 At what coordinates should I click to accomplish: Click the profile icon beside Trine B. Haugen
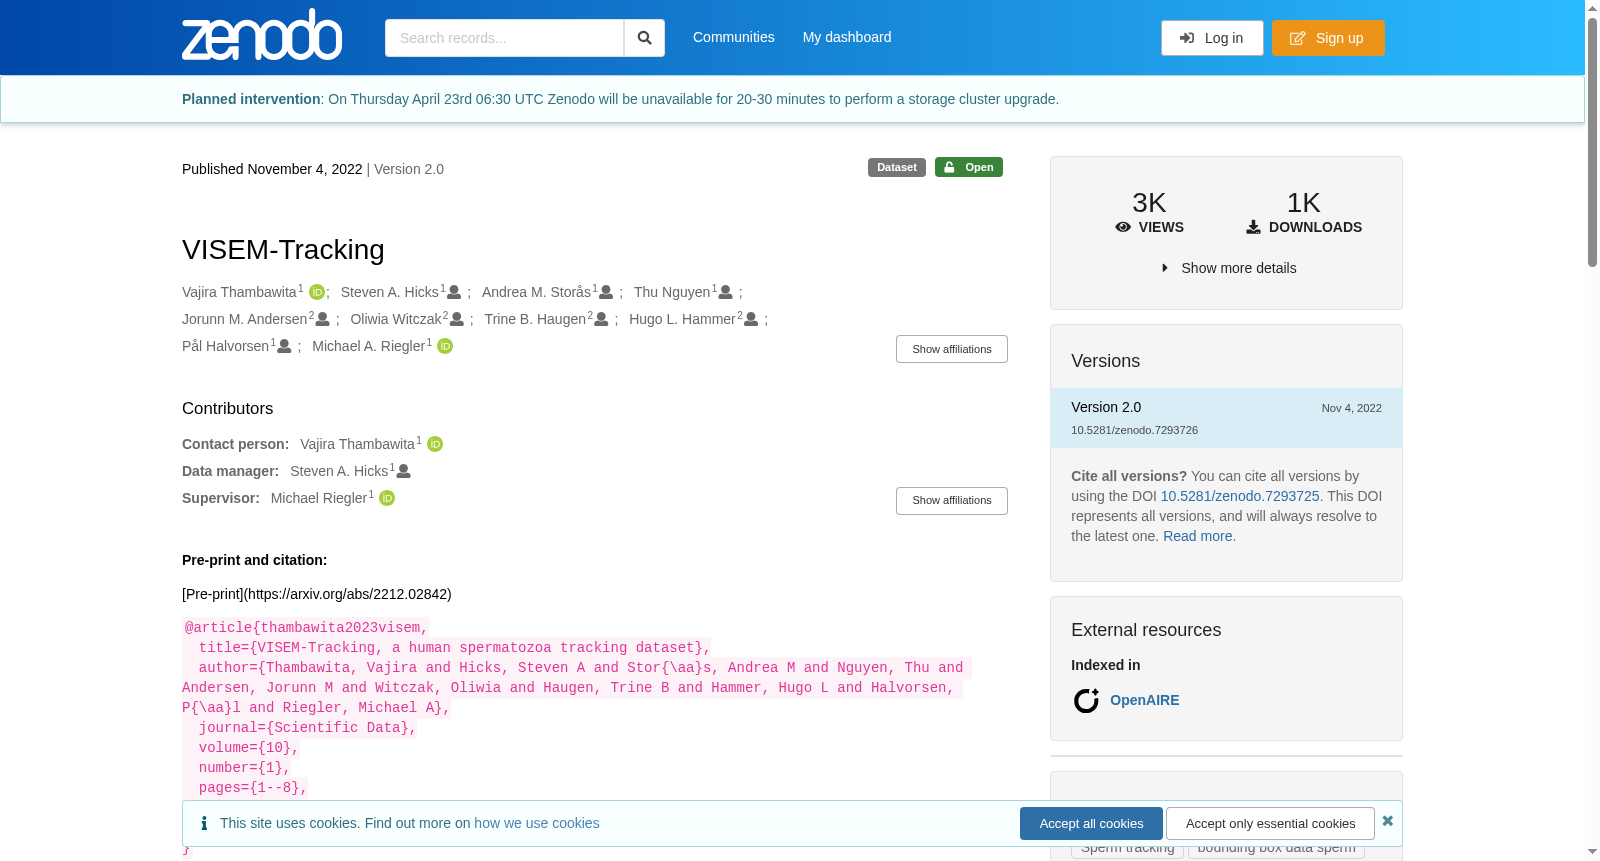(602, 319)
